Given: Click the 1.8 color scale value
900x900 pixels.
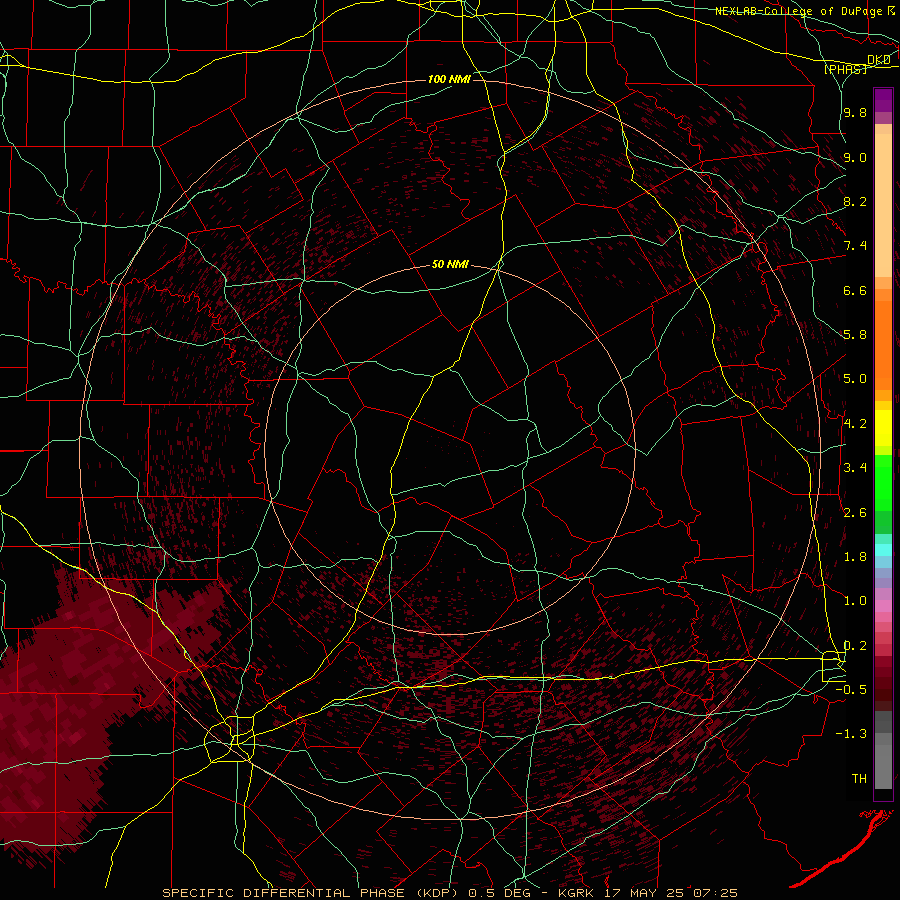Looking at the screenshot, I should pyautogui.click(x=855, y=556).
